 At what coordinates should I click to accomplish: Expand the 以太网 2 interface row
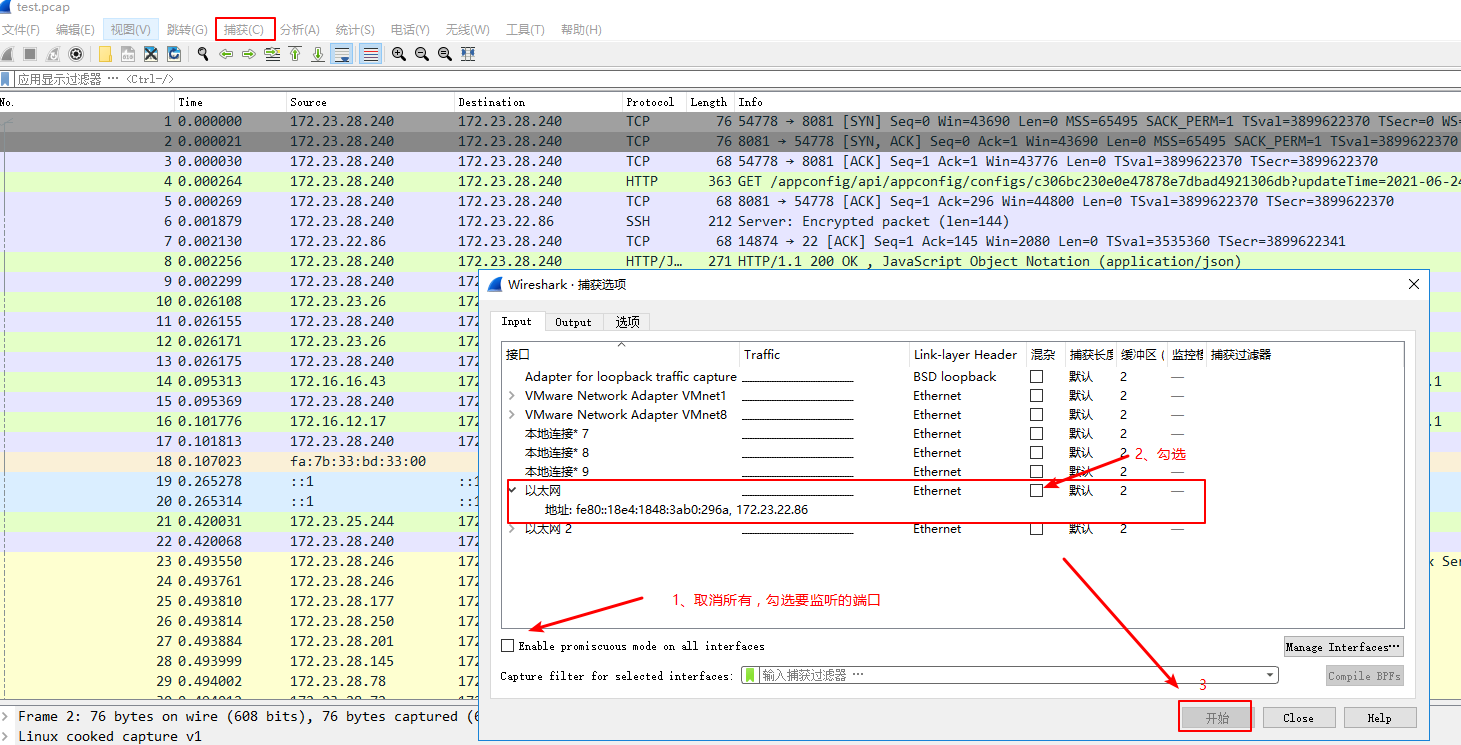pos(512,529)
